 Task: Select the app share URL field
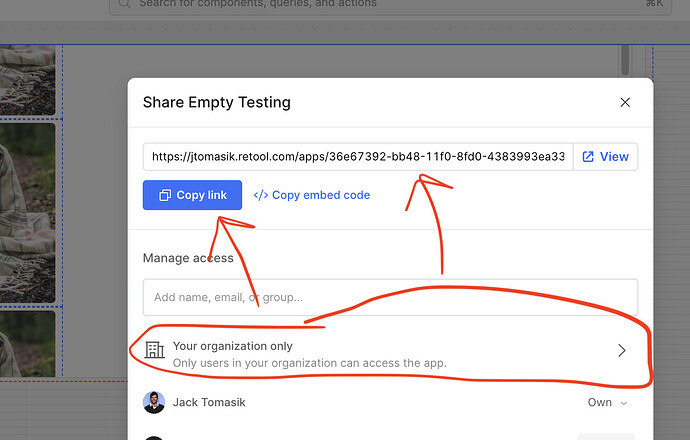tap(357, 157)
